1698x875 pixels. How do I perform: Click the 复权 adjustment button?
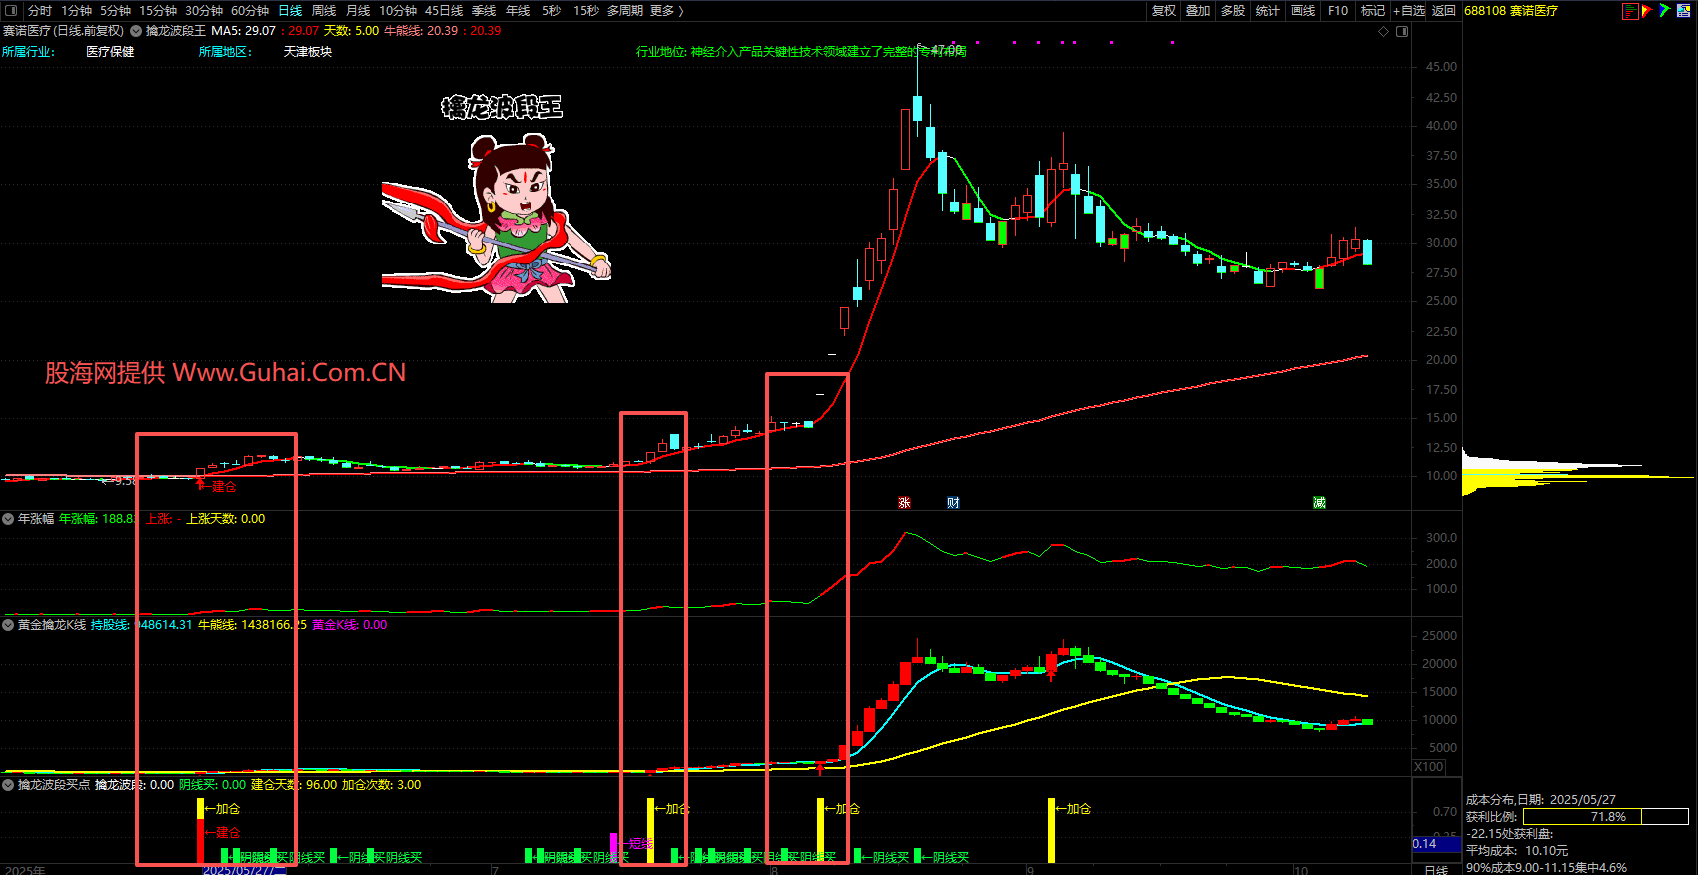tap(1164, 11)
